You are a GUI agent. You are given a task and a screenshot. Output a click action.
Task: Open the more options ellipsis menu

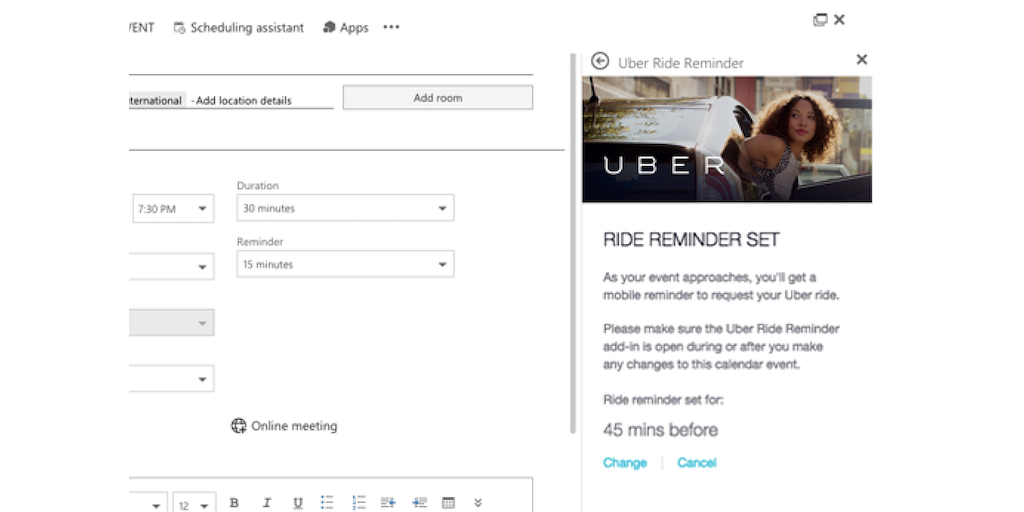coord(391,27)
